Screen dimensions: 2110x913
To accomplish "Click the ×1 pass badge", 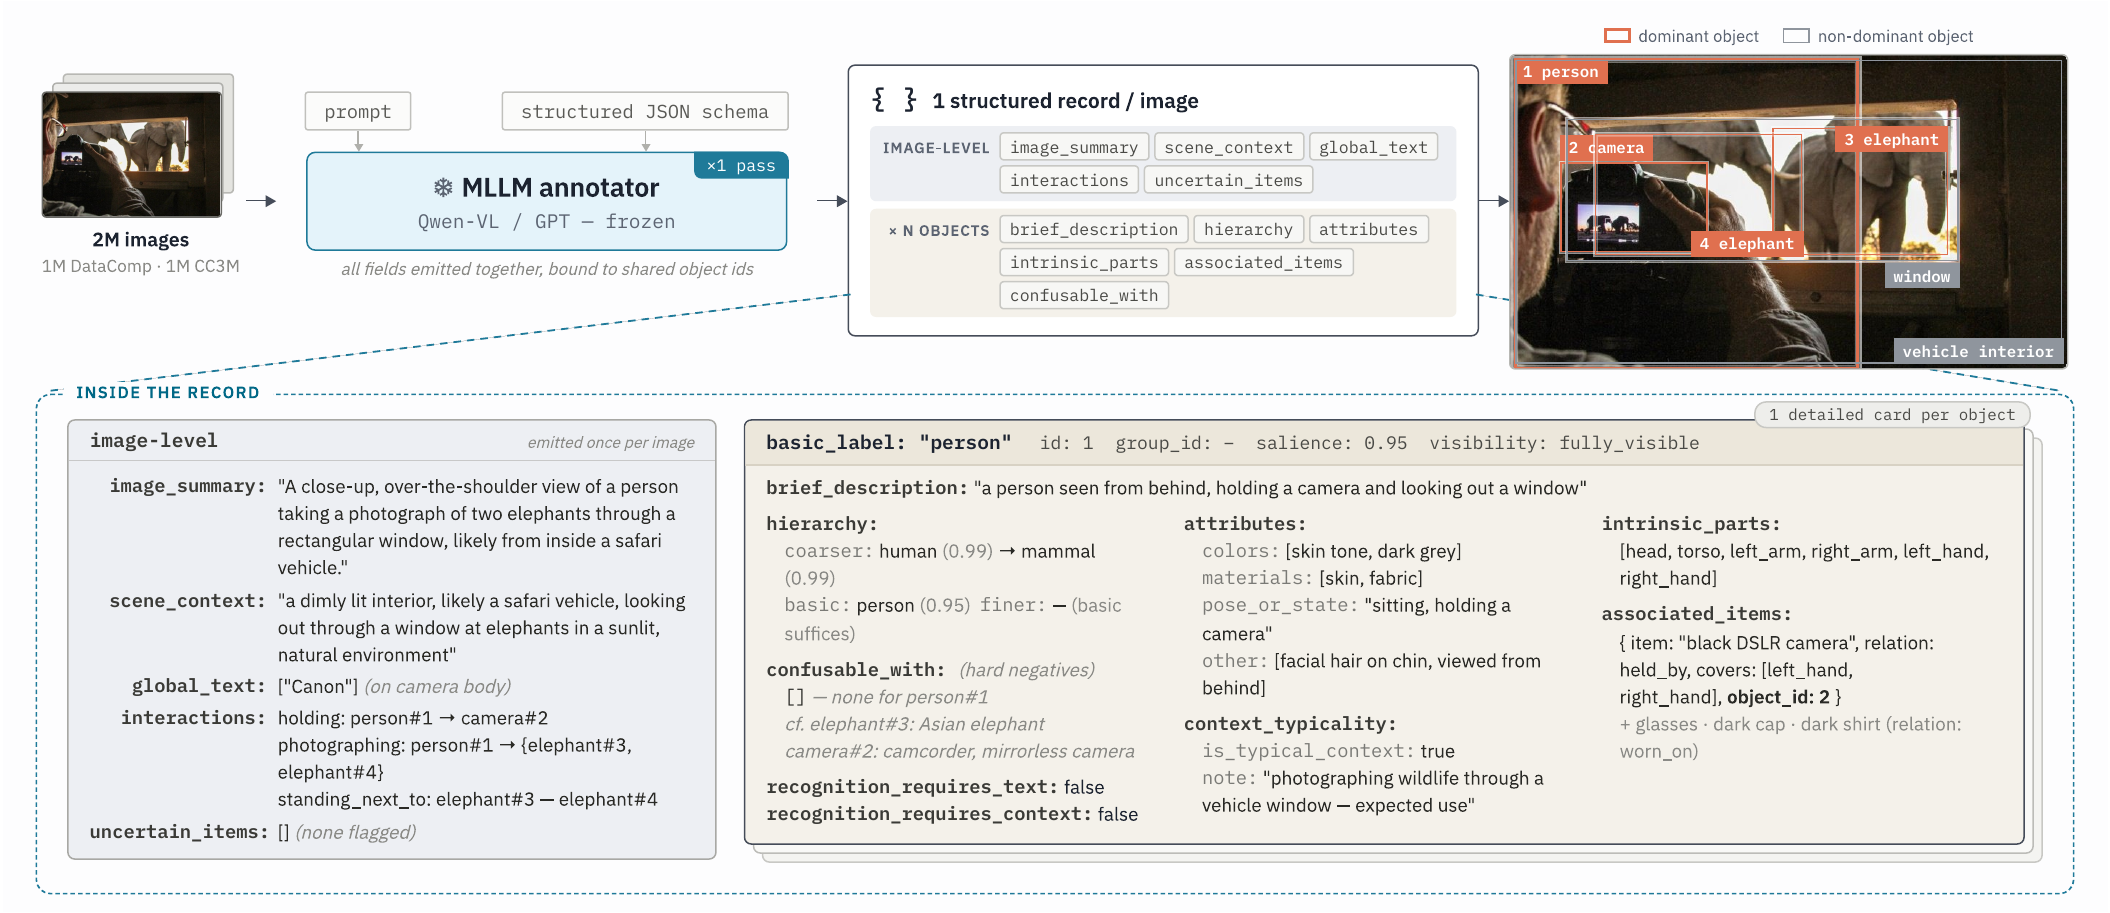I will click(741, 165).
